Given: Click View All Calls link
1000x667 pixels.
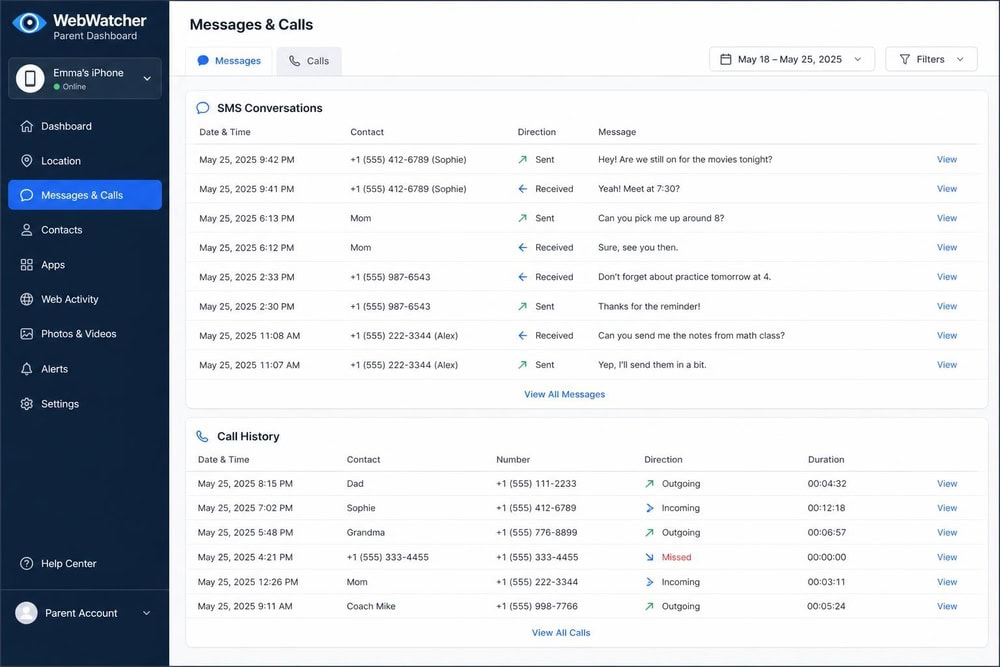Looking at the screenshot, I should [561, 633].
